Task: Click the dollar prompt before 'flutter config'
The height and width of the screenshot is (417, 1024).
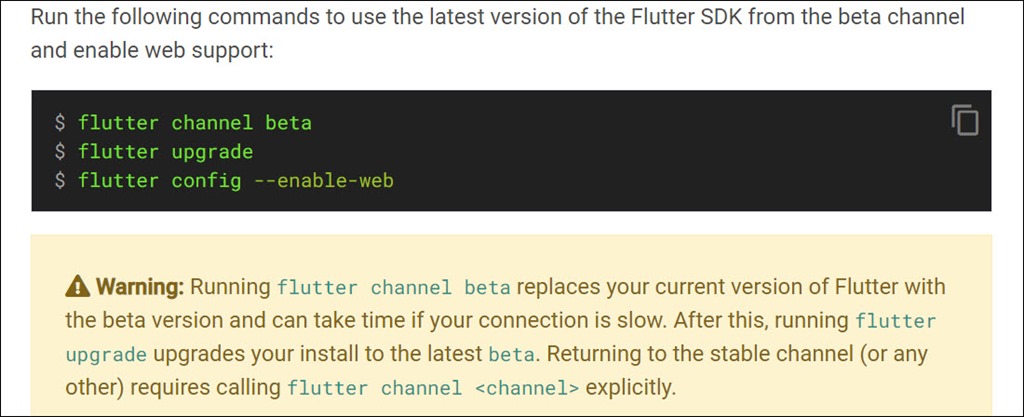Action: [x=60, y=180]
